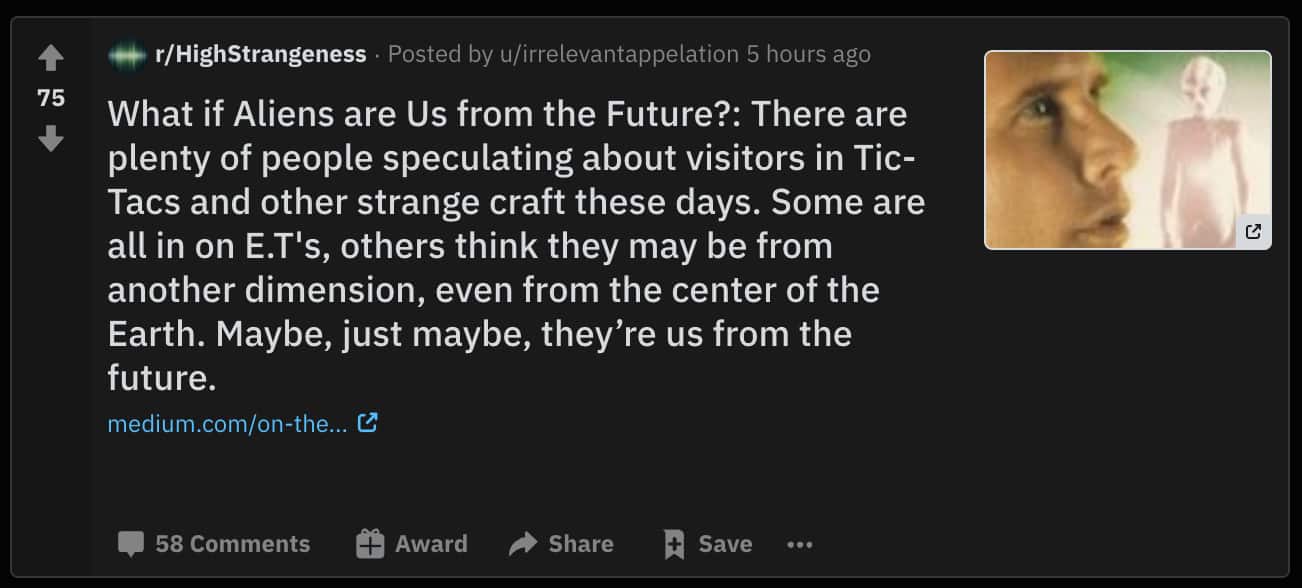1302x588 pixels.
Task: Follow the medium.com/on-the... link
Action: pos(227,424)
